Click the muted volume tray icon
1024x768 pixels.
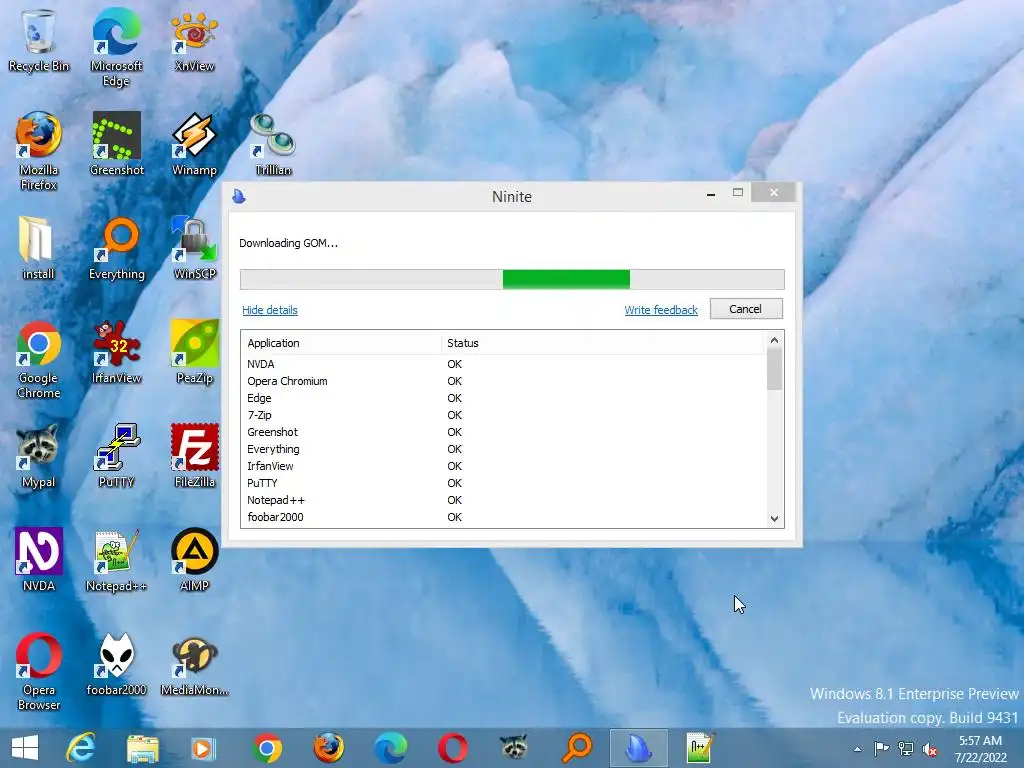[x=930, y=749]
